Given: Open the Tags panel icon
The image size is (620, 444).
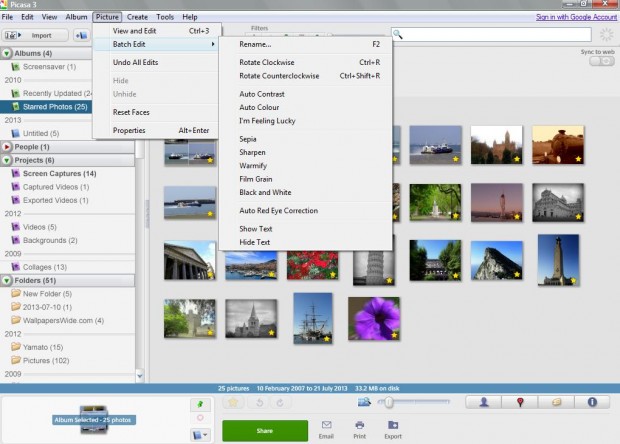Looking at the screenshot, I should (x=556, y=402).
